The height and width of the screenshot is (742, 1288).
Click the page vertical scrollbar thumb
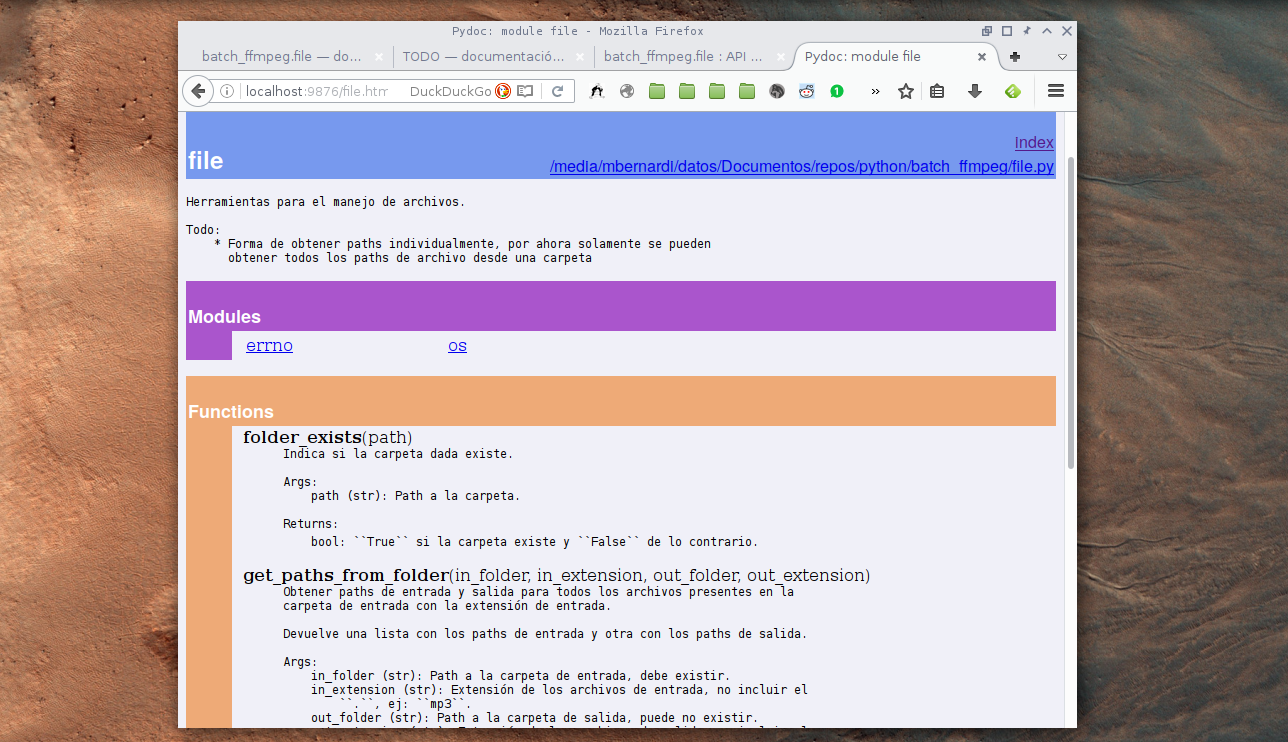(1071, 312)
